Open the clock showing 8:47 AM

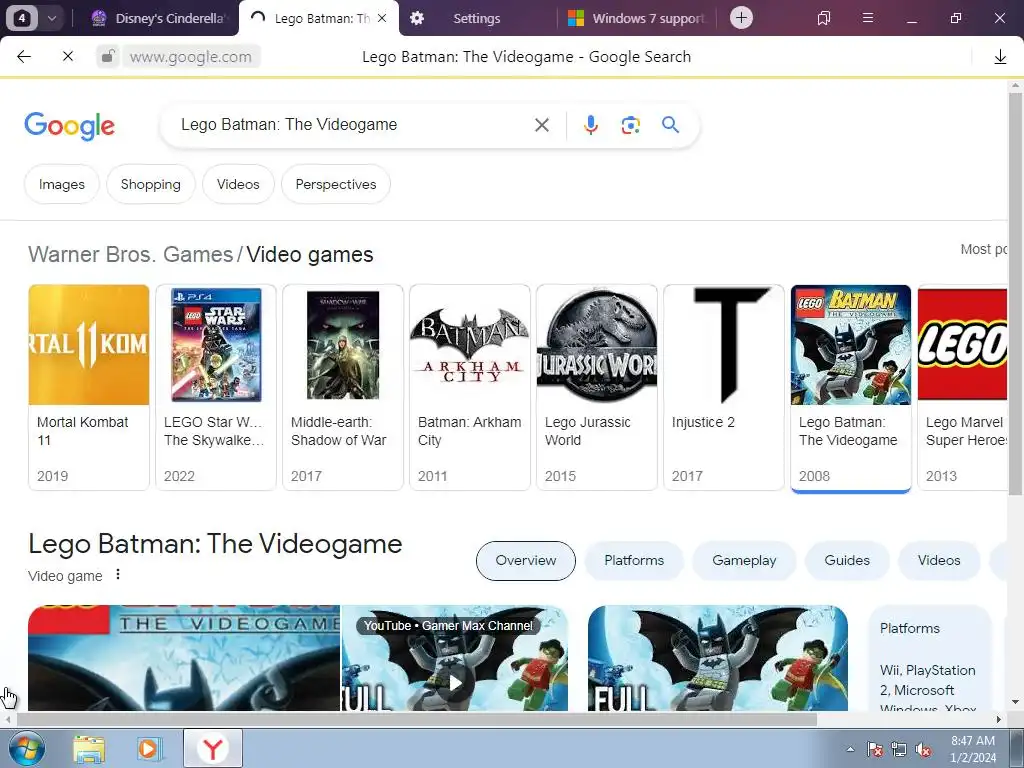click(973, 749)
